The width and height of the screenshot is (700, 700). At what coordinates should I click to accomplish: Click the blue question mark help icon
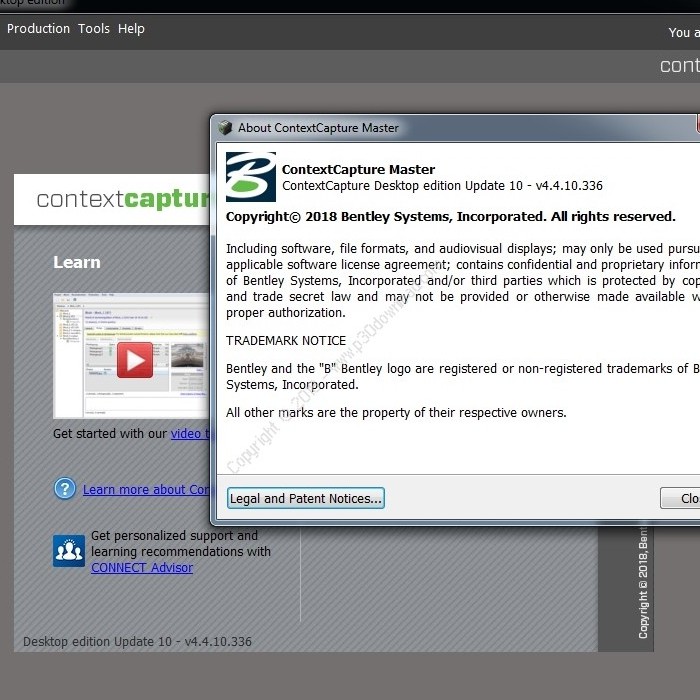tap(65, 488)
